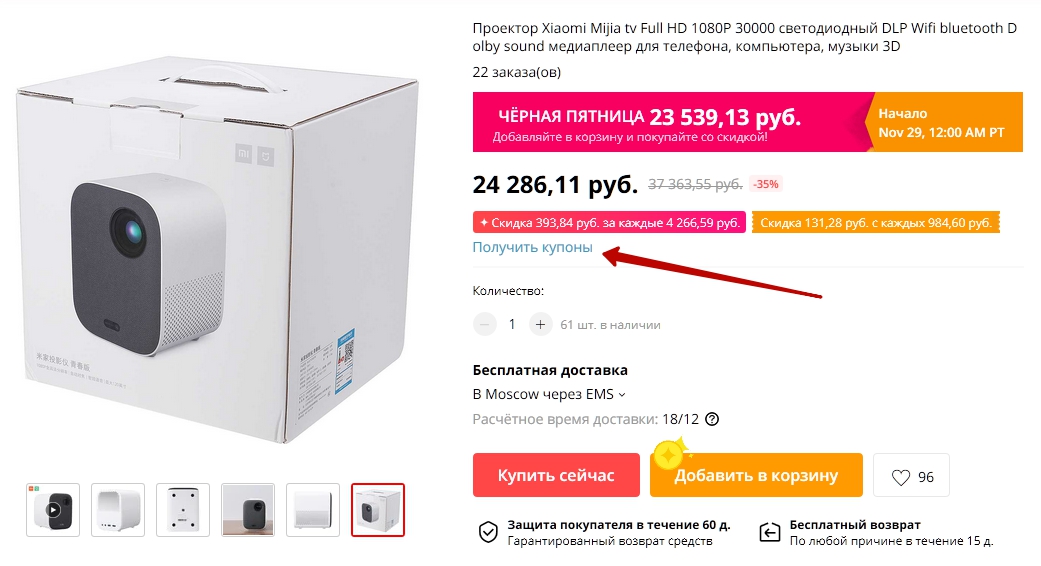This screenshot has width=1041, height=566.
Task: Click the sparkle icon on the cart button
Action: pyautogui.click(x=670, y=454)
